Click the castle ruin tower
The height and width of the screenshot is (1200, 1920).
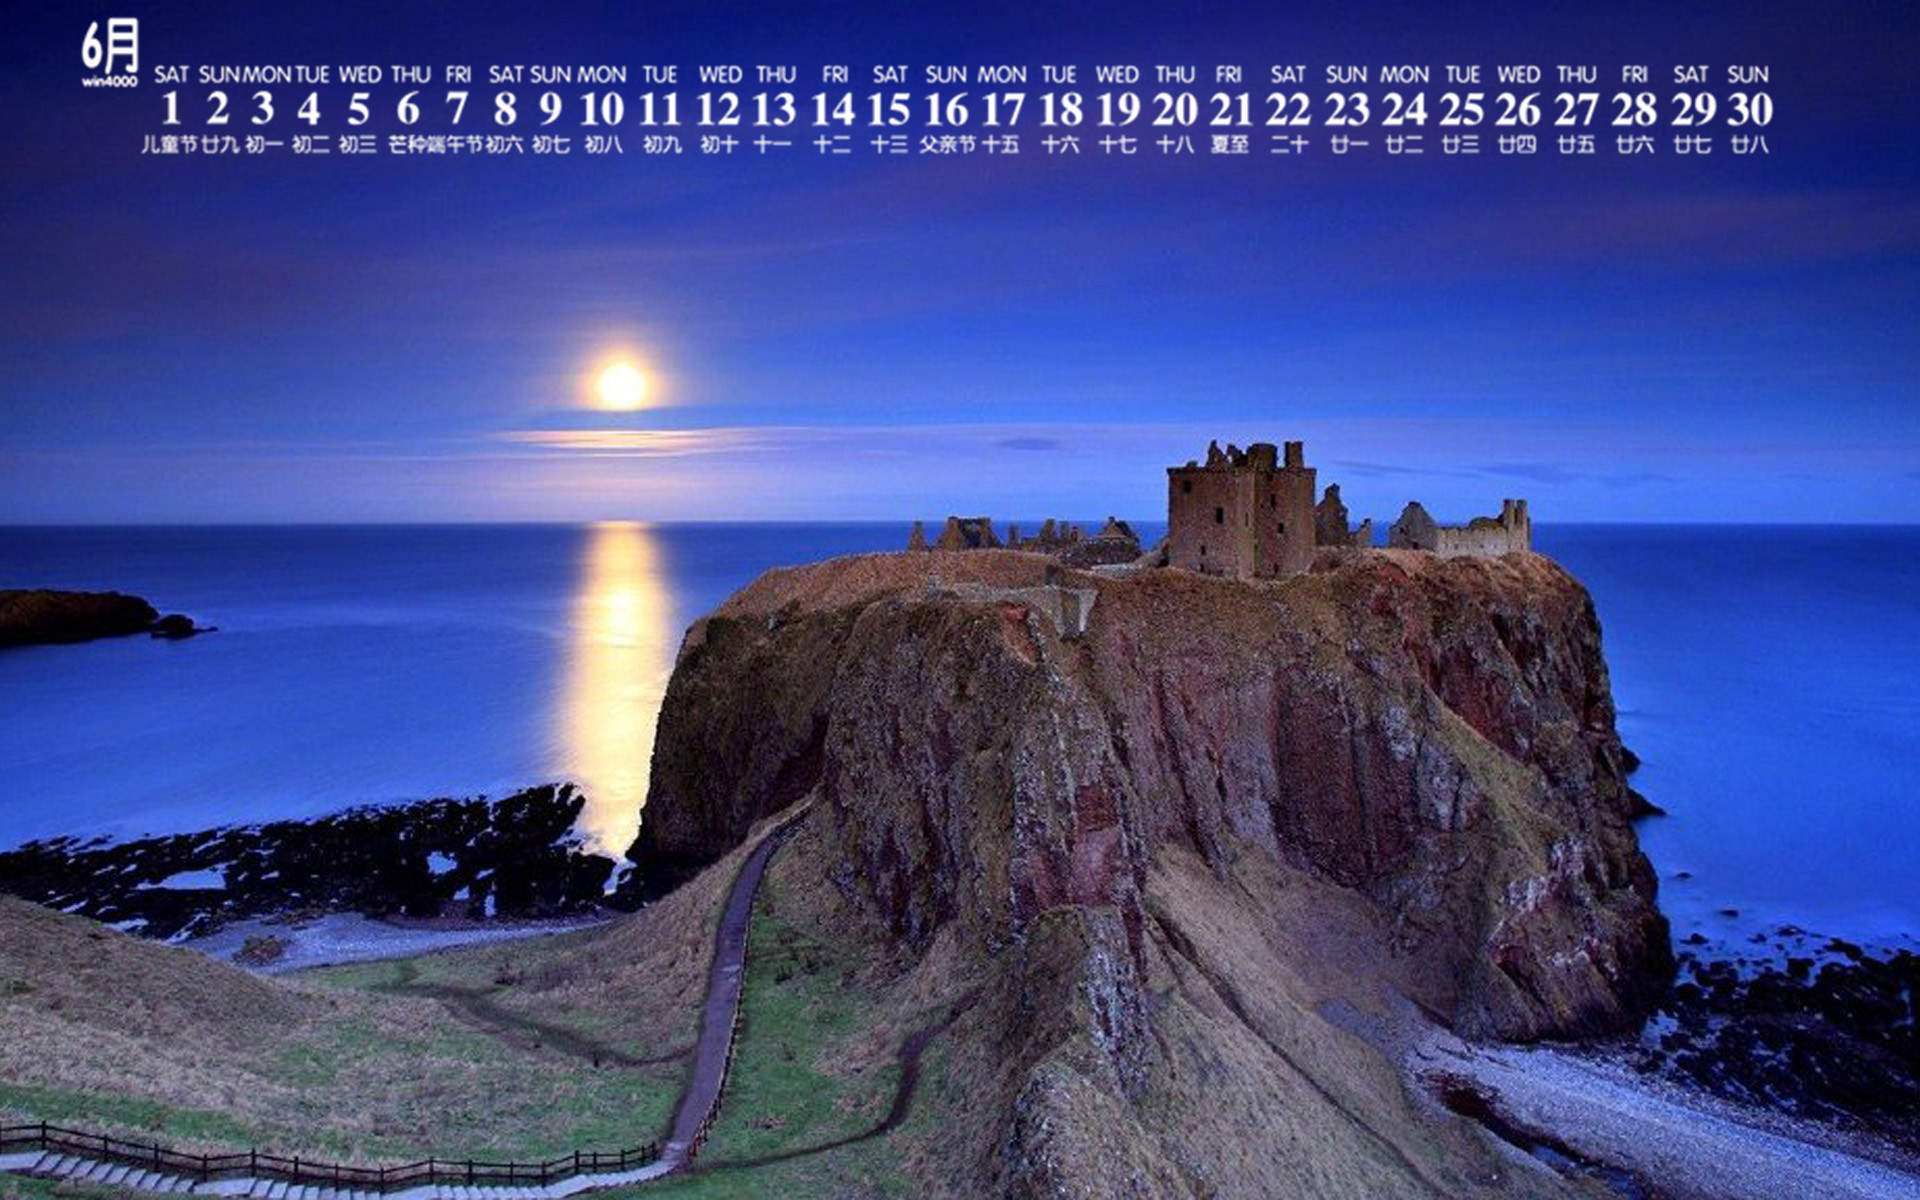coord(1241,511)
